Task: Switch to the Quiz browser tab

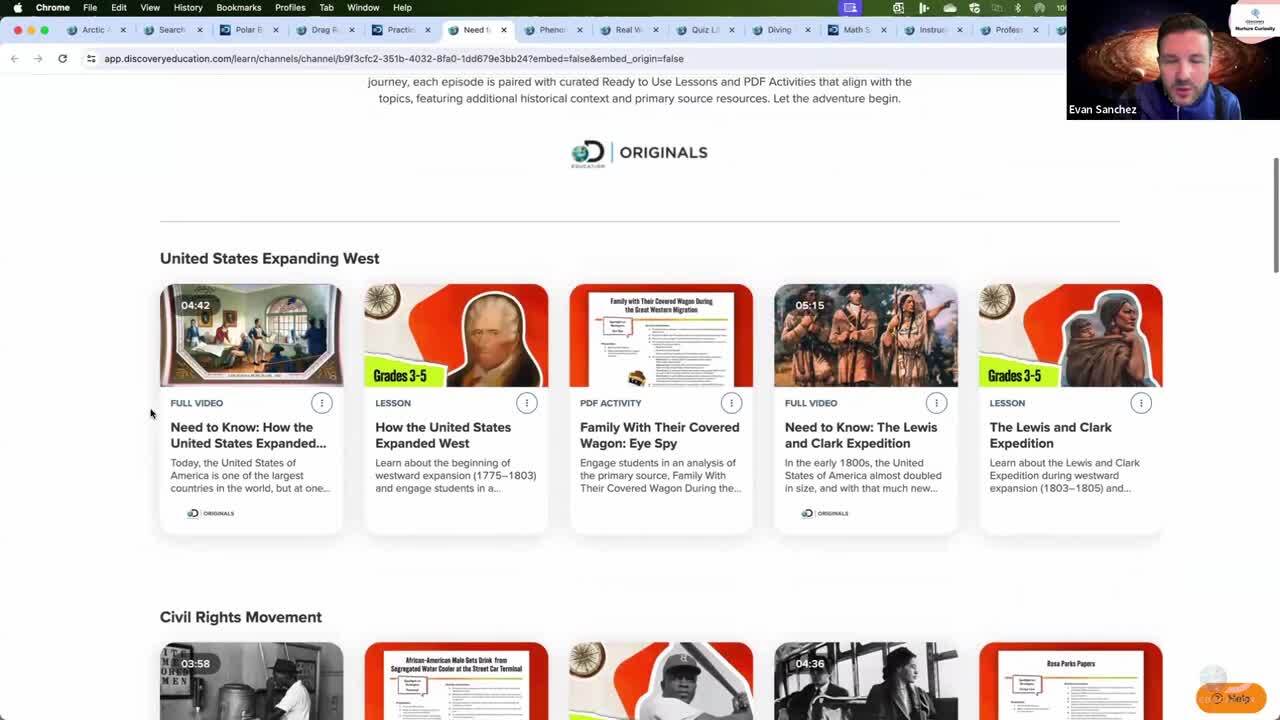Action: coord(702,30)
